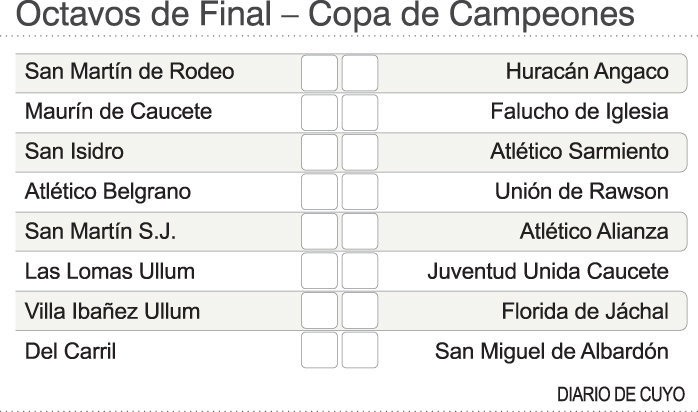This screenshot has height=412, width=698.
Task: Click the DIARIO DE CUYO credit text
Action: tap(620, 393)
